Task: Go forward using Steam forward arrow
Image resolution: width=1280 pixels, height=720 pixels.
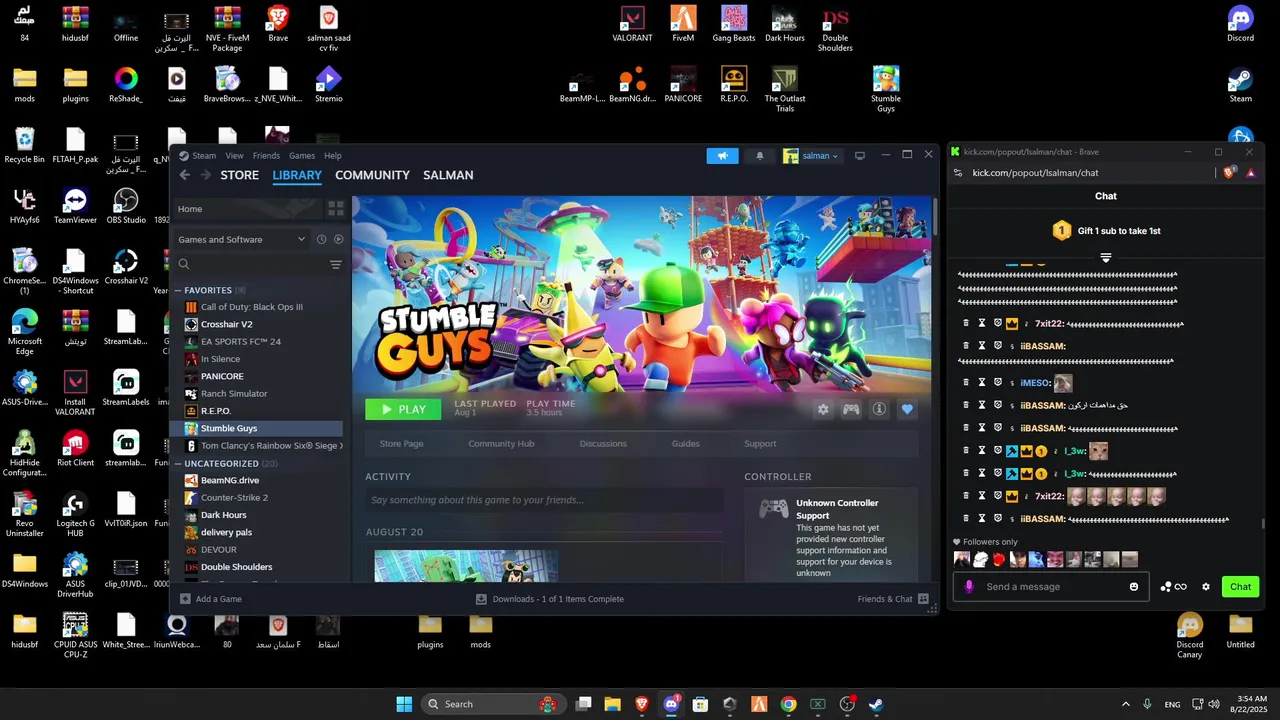Action: [205, 175]
